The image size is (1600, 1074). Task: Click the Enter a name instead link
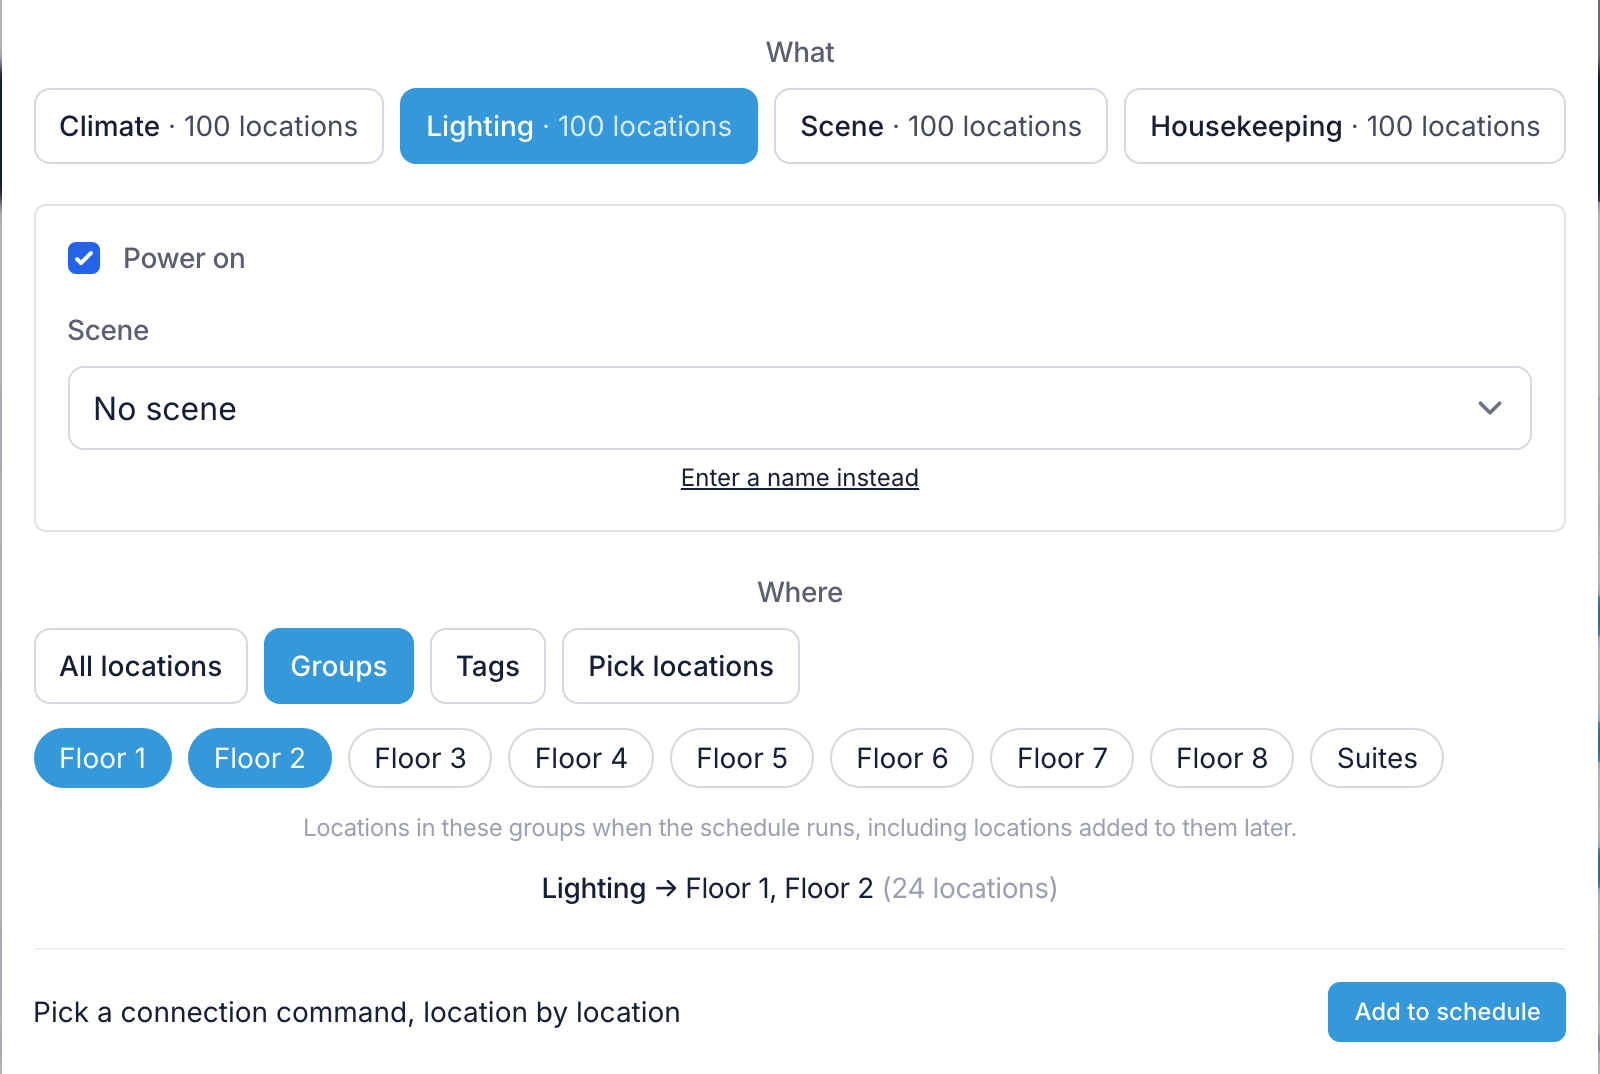(x=800, y=478)
